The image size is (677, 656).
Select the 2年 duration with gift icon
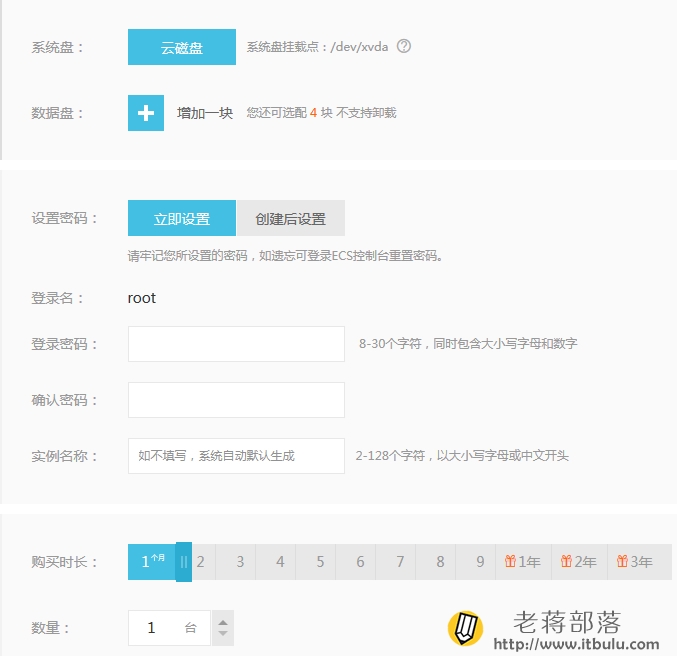coord(579,561)
